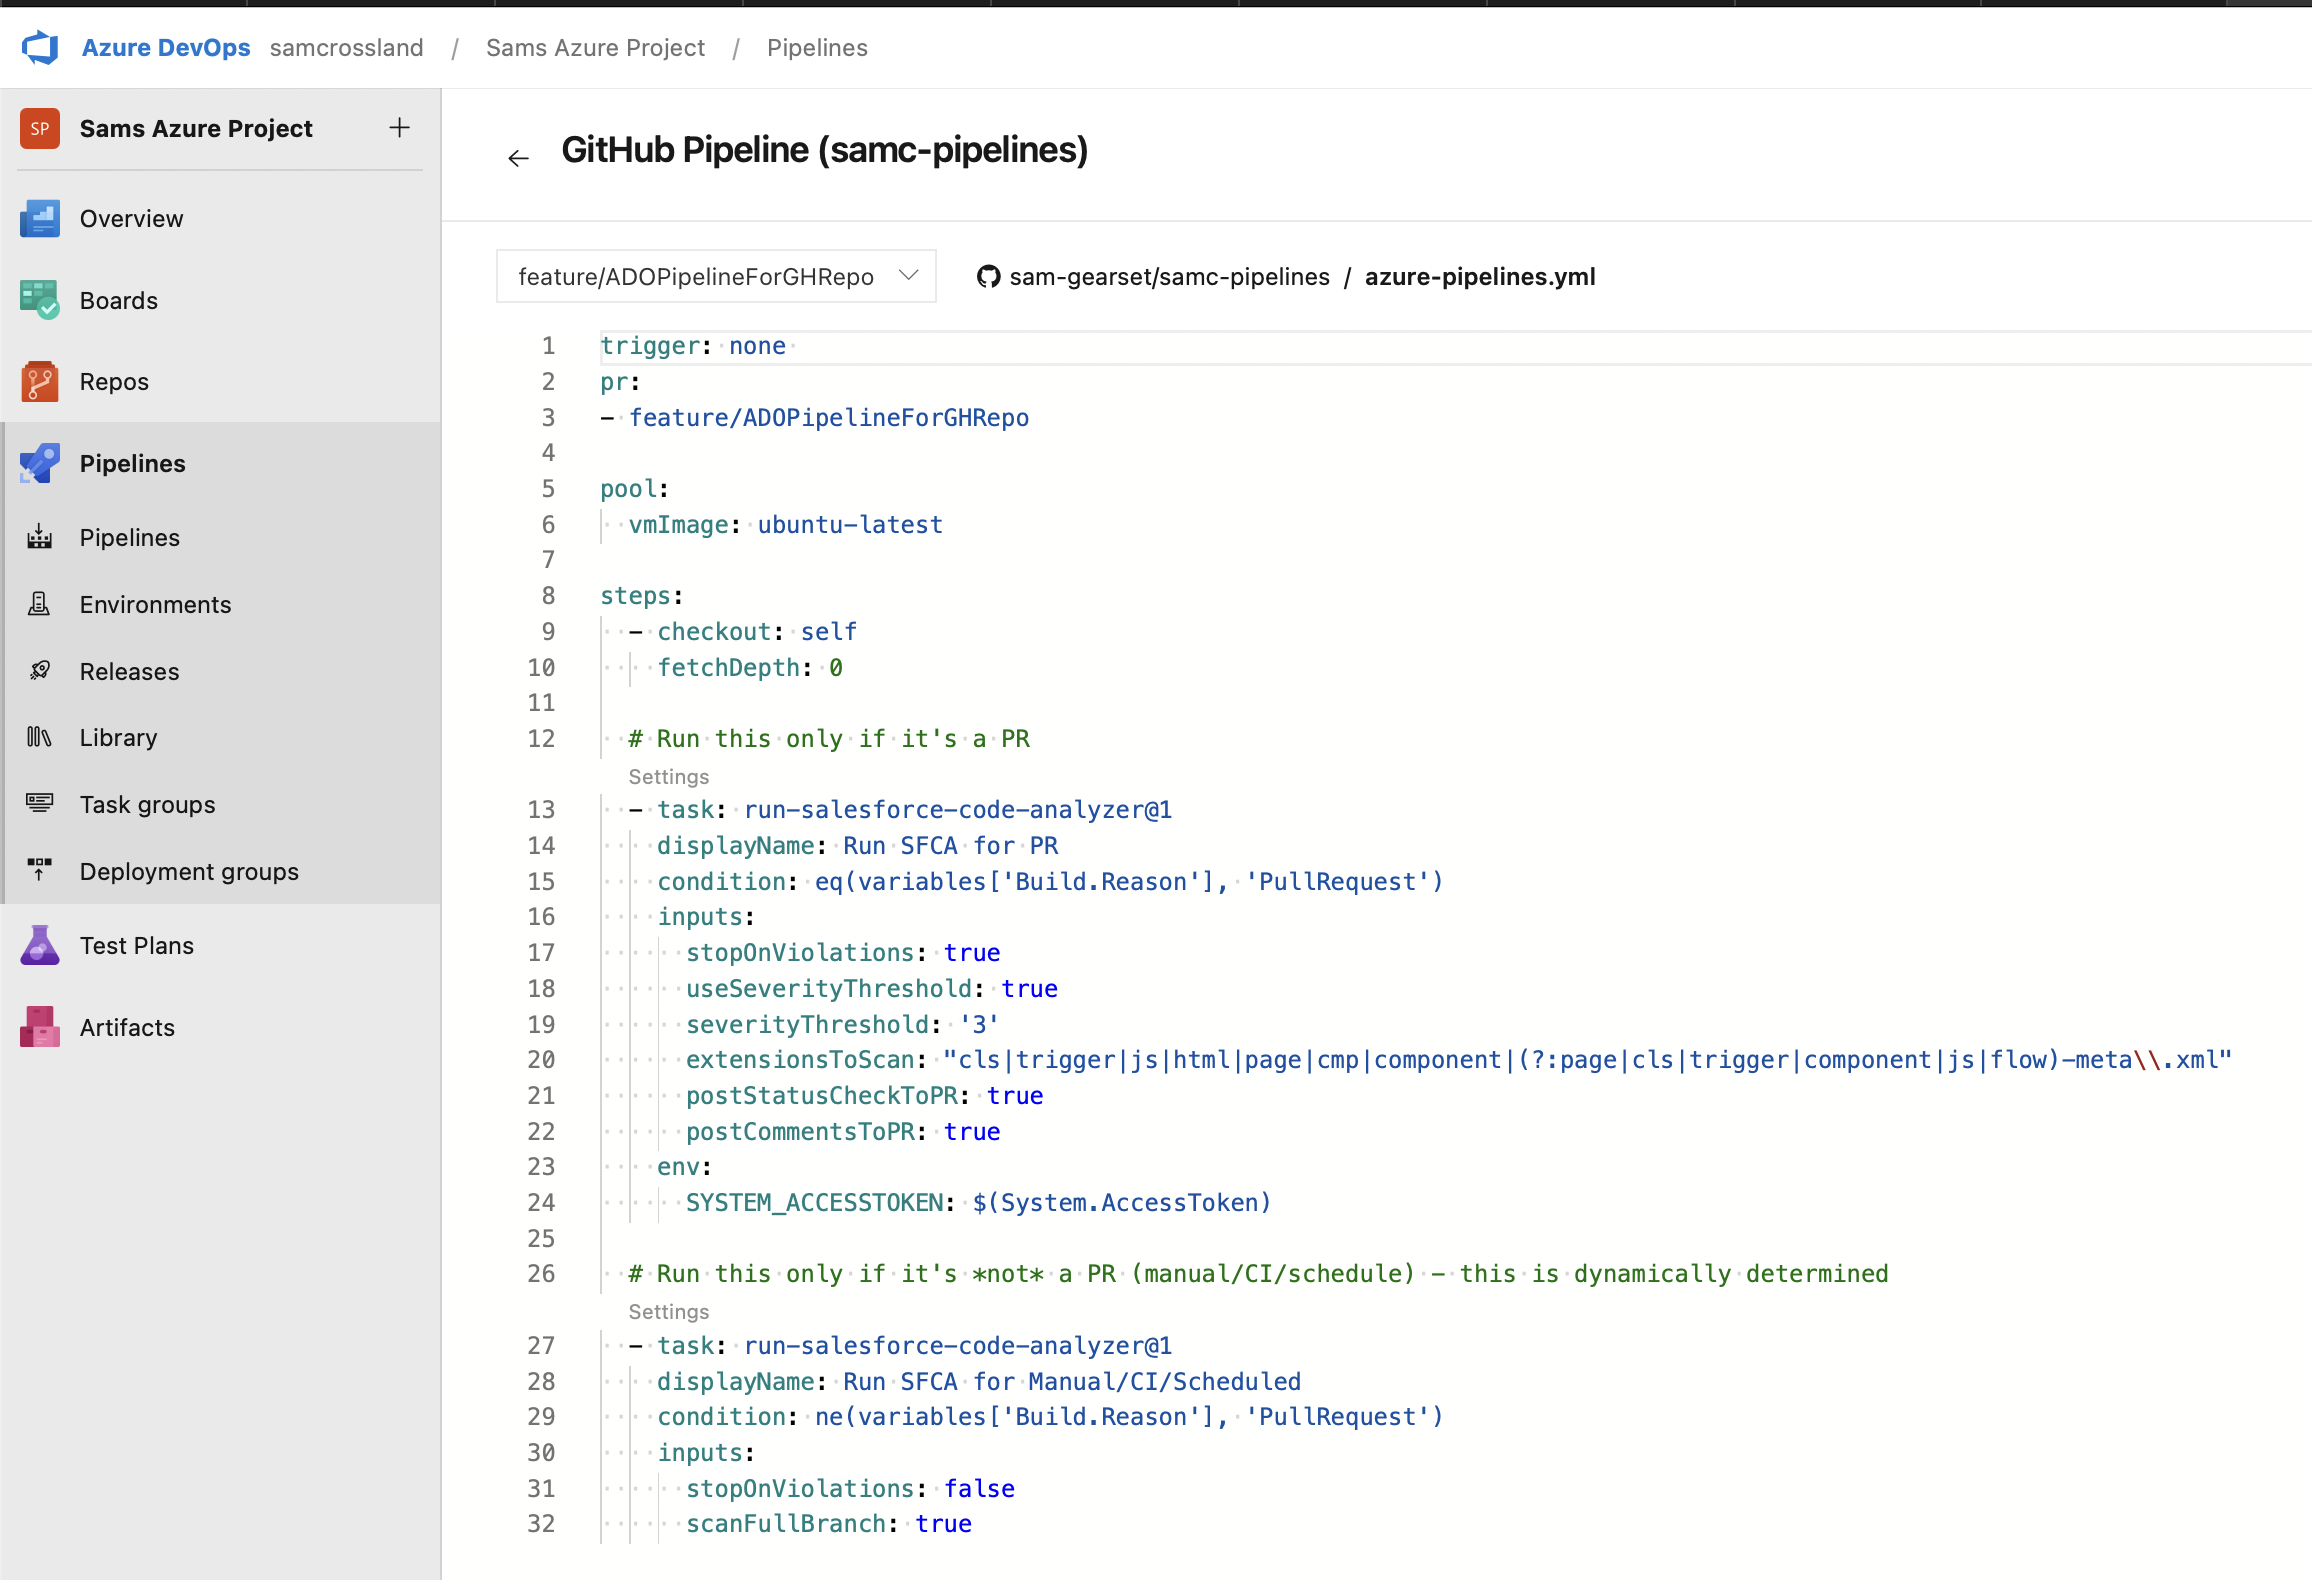Click the GitHub logo next to repo name
This screenshot has width=2312, height=1580.
click(988, 276)
